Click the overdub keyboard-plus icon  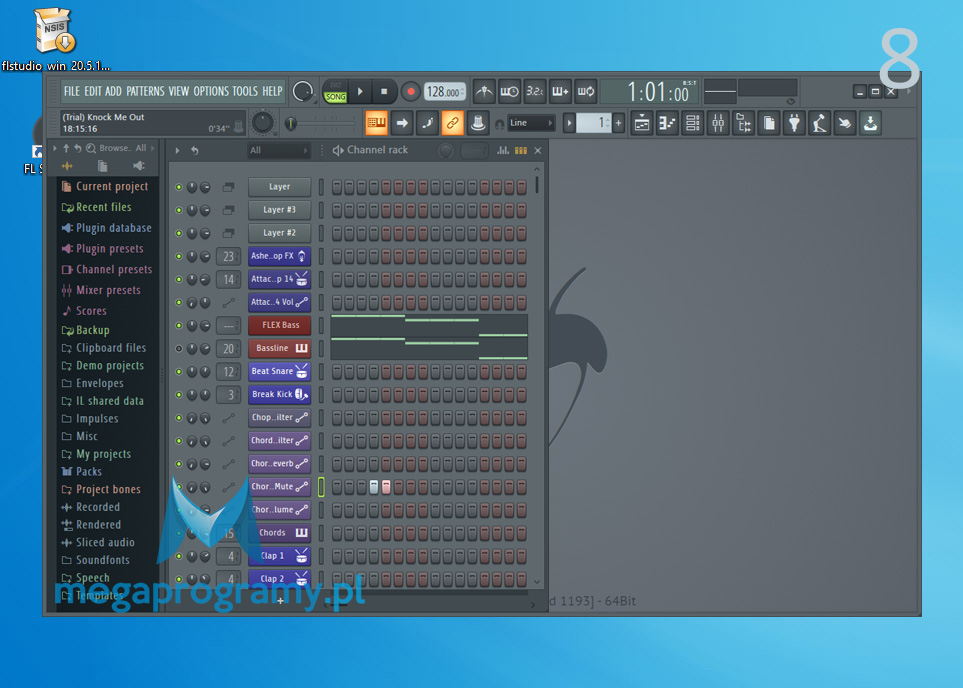tap(560, 92)
